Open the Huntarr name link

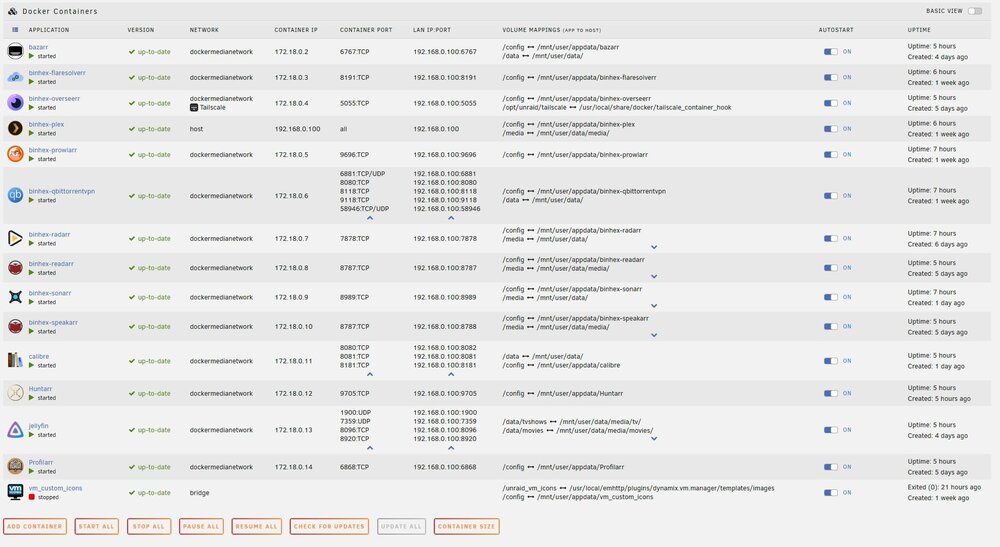pos(40,389)
